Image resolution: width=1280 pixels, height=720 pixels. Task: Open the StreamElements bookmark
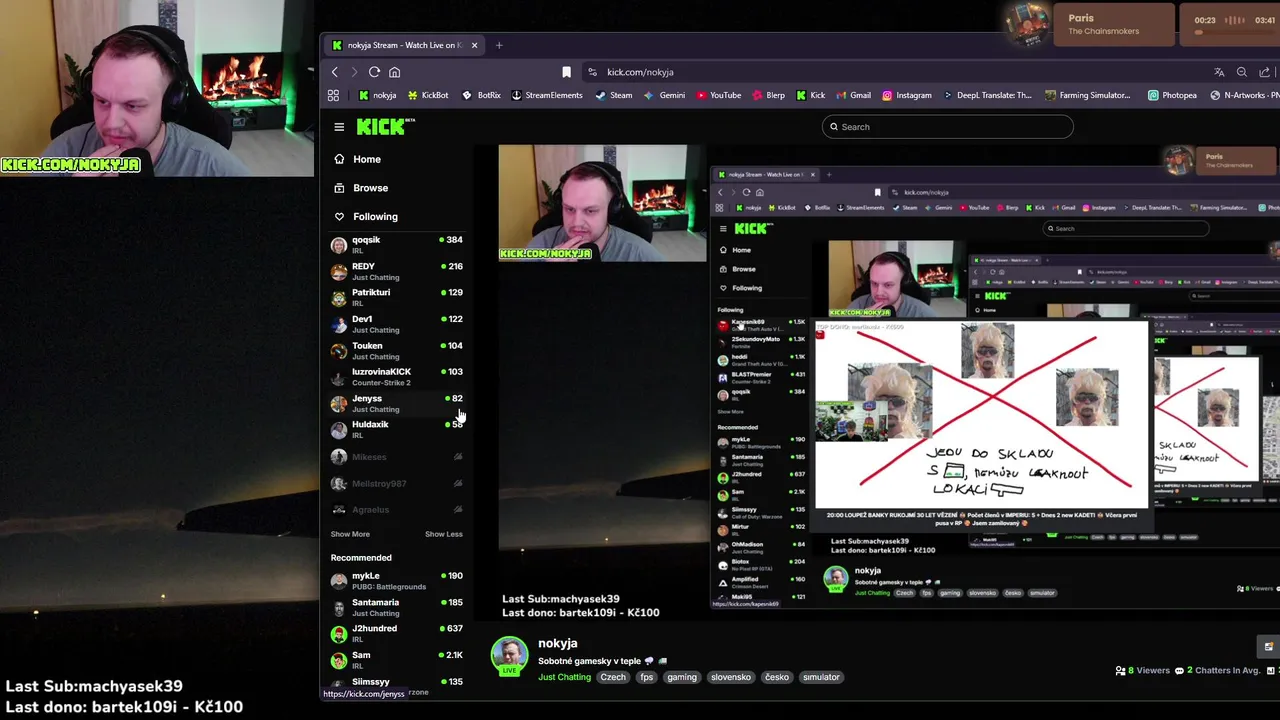coord(547,95)
